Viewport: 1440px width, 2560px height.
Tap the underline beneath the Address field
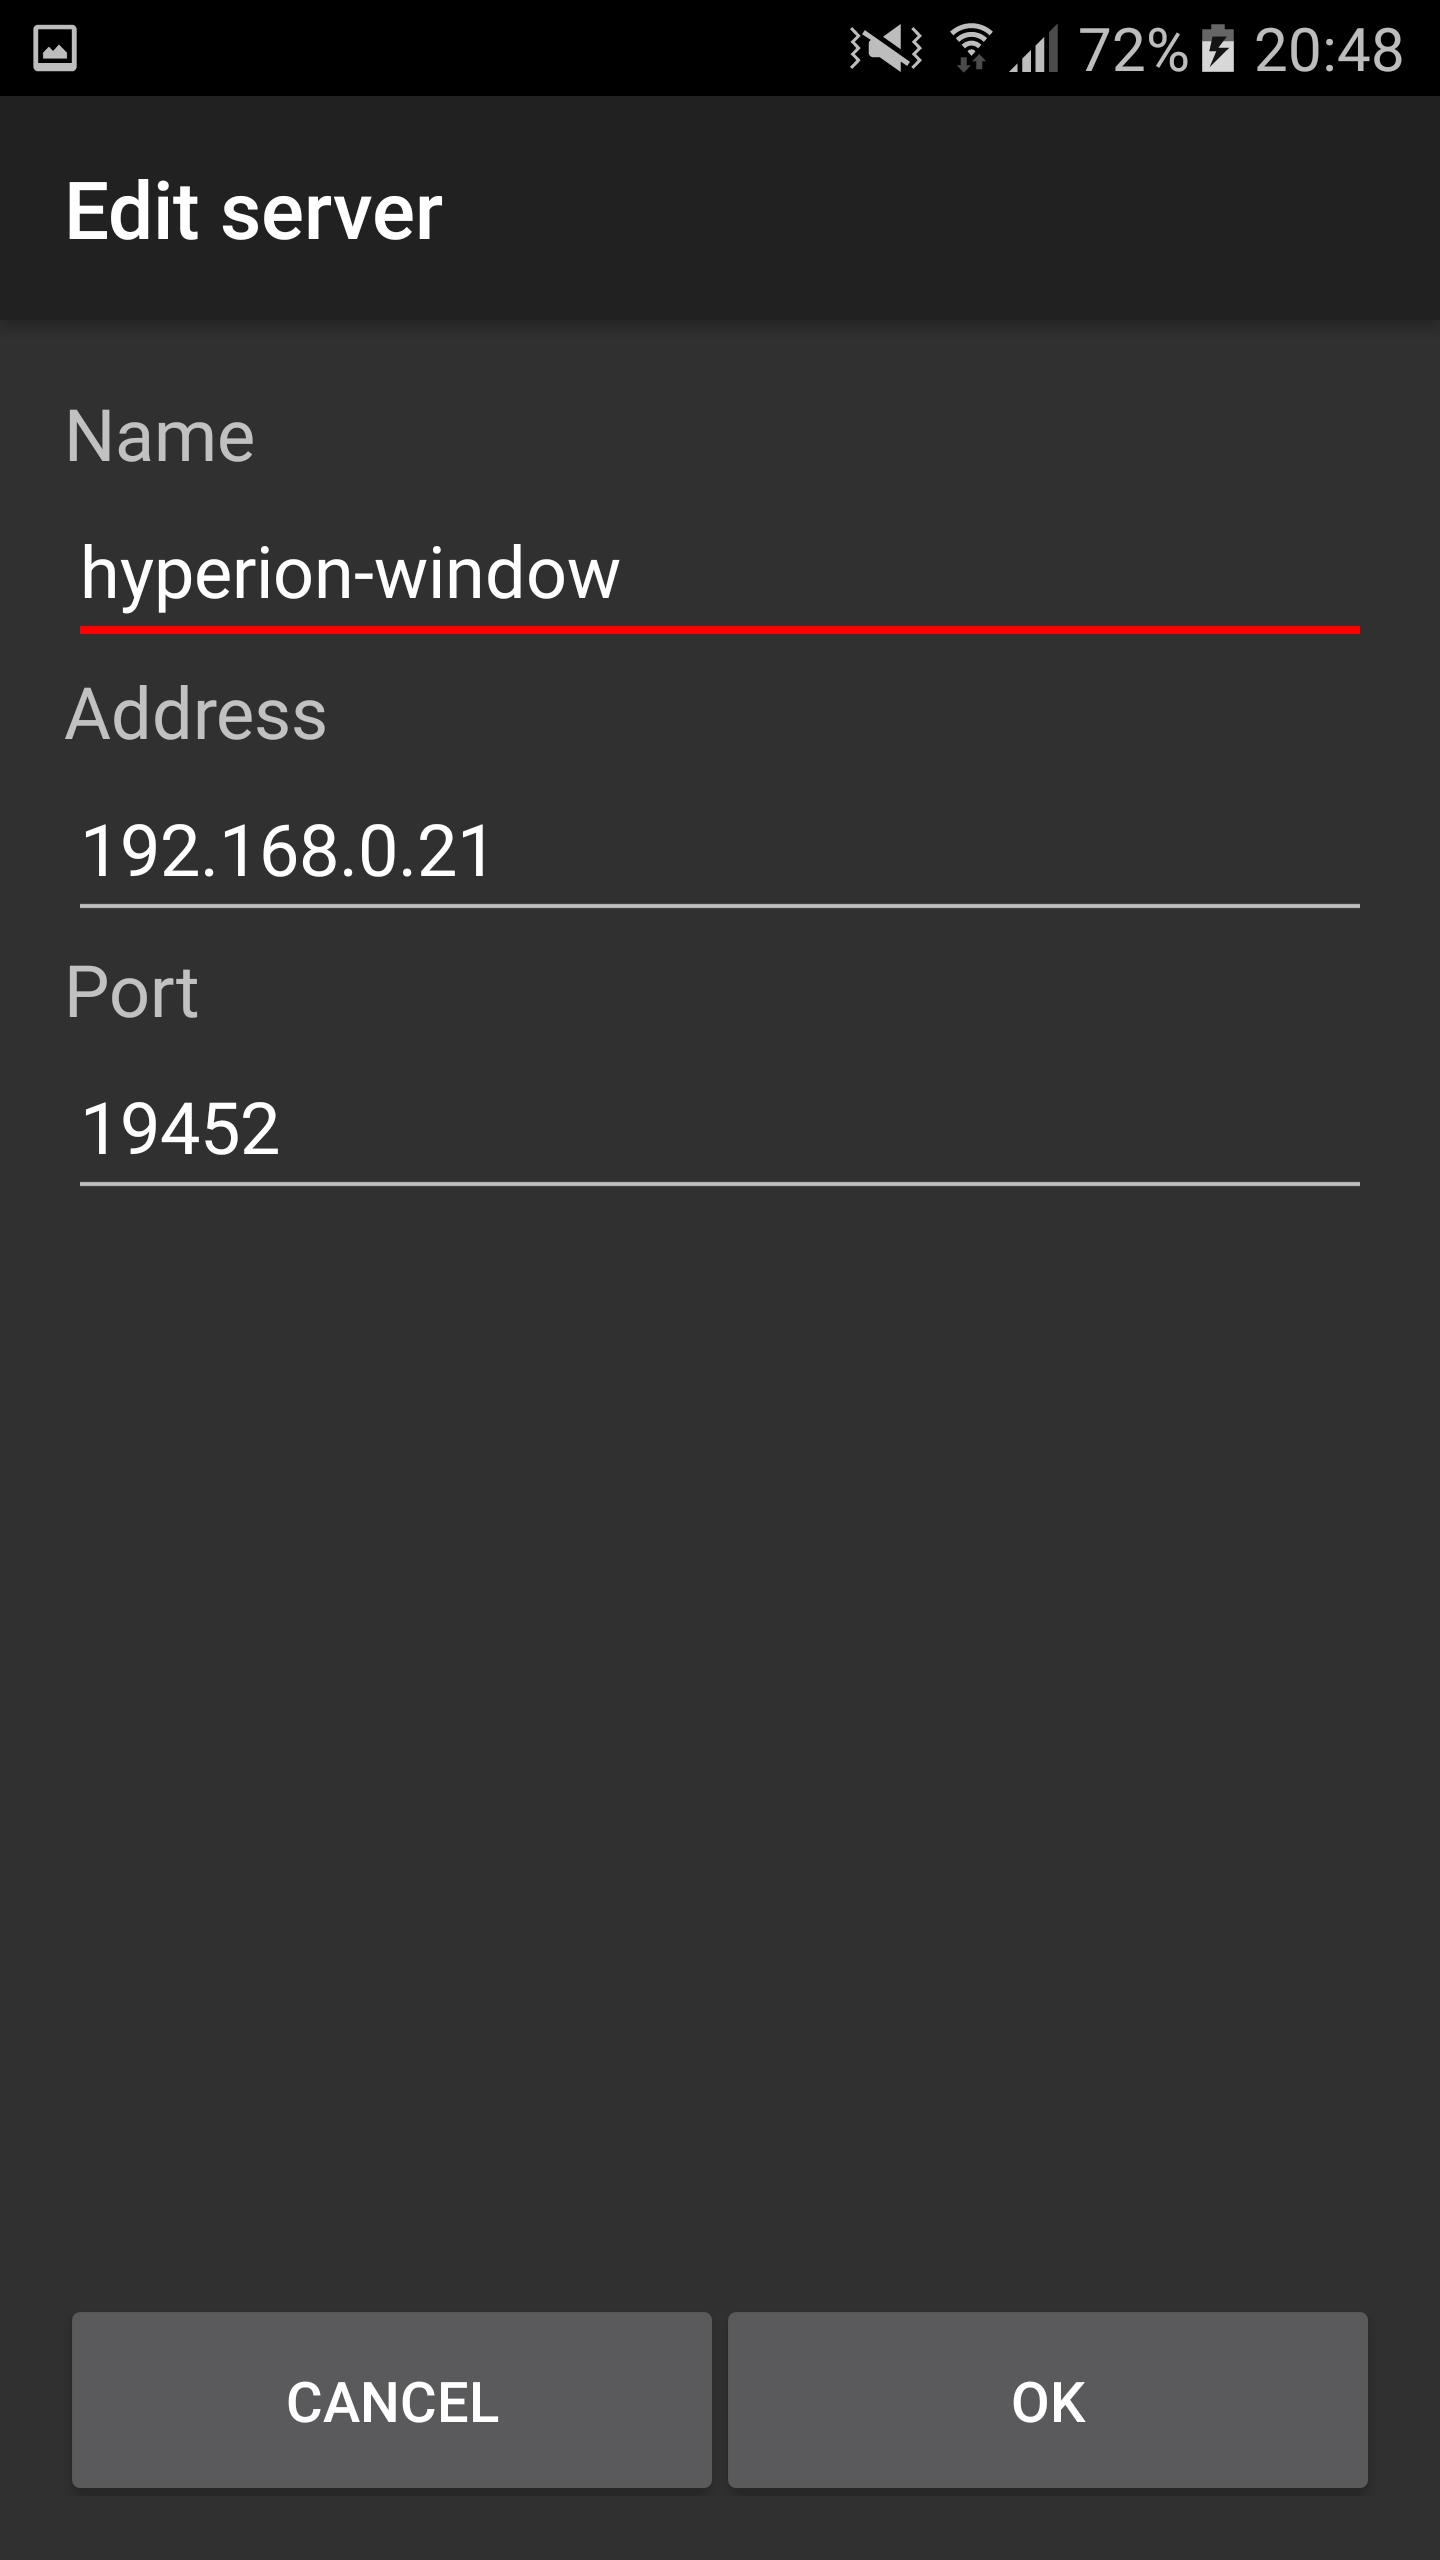coord(720,906)
